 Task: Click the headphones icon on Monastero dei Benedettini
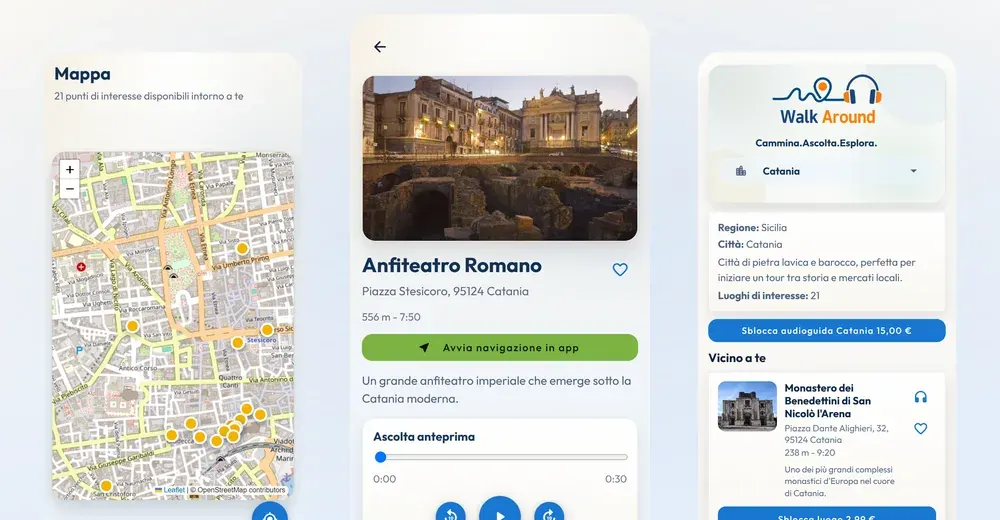pyautogui.click(x=920, y=397)
